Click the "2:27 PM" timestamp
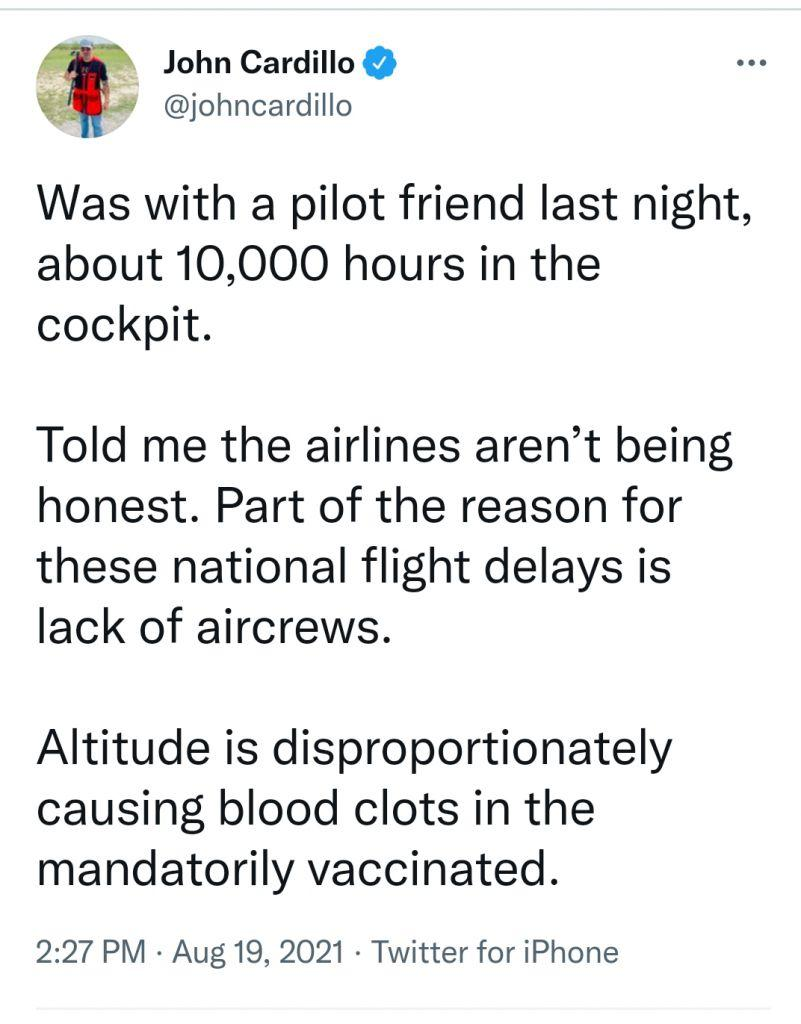This screenshot has width=801, height=1024. (89, 952)
